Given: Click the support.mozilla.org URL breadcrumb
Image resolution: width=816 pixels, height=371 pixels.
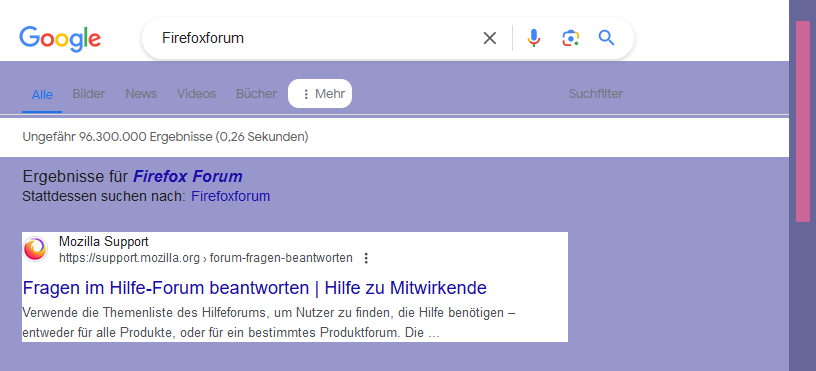Looking at the screenshot, I should [206, 258].
